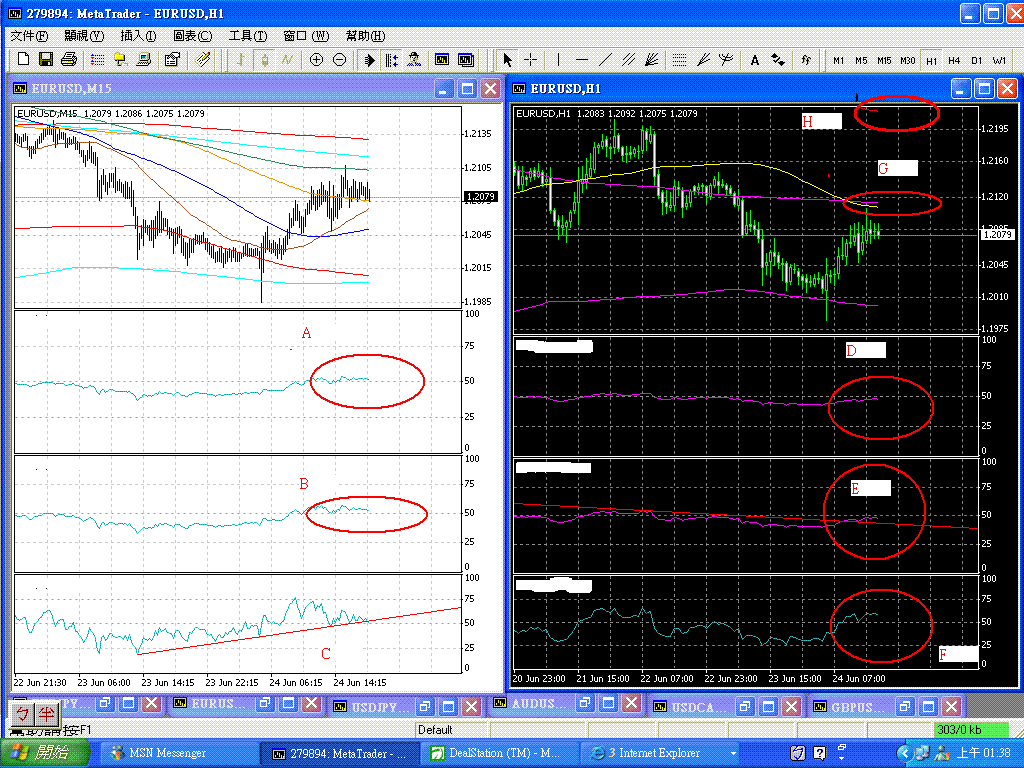Print the chart with printer icon
The width and height of the screenshot is (1024, 768).
click(69, 59)
